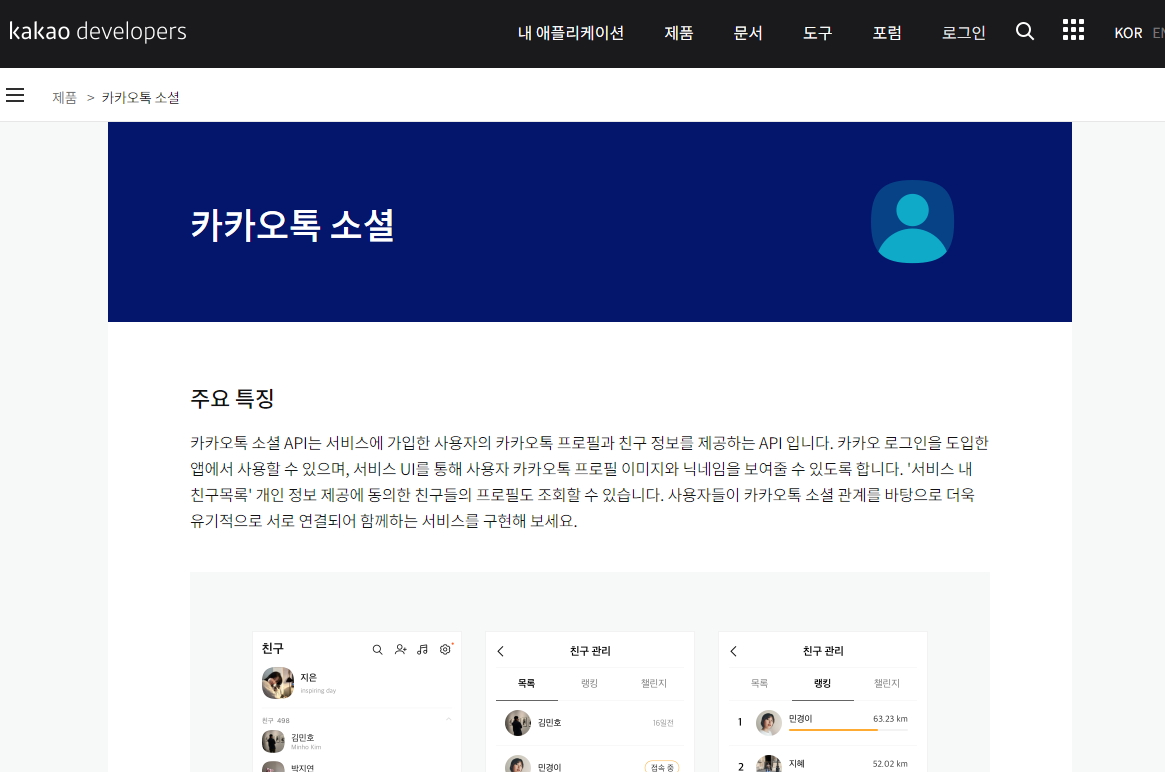Screen dimensions: 1165x772
Task: Open the 도구 menu
Action: (x=817, y=33)
